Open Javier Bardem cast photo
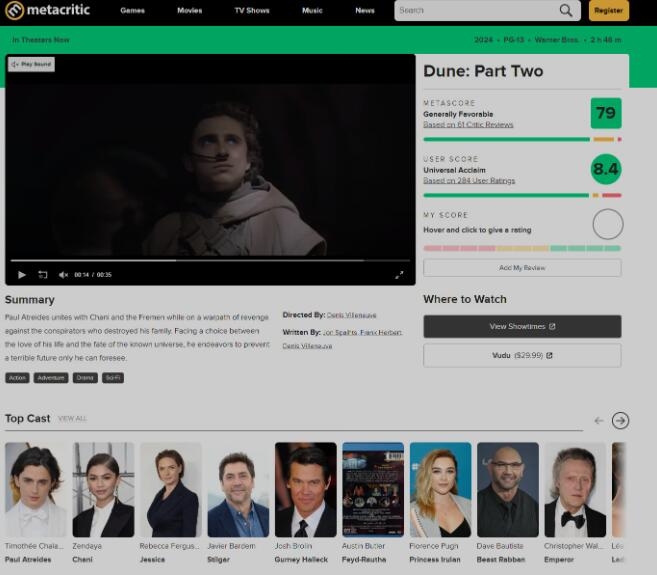Screen dimensions: 657x575 pyautogui.click(x=238, y=490)
